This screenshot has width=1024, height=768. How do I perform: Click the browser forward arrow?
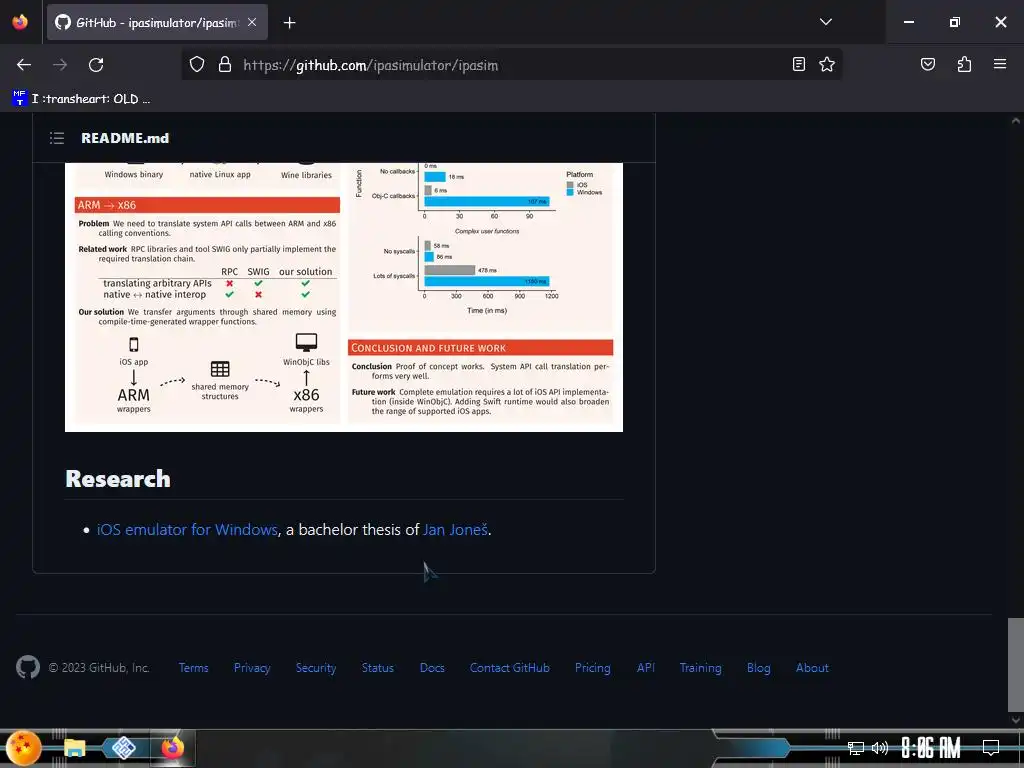point(60,65)
